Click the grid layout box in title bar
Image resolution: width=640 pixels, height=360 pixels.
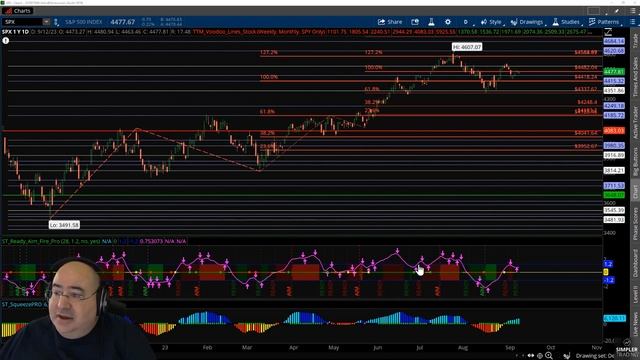point(594,11)
